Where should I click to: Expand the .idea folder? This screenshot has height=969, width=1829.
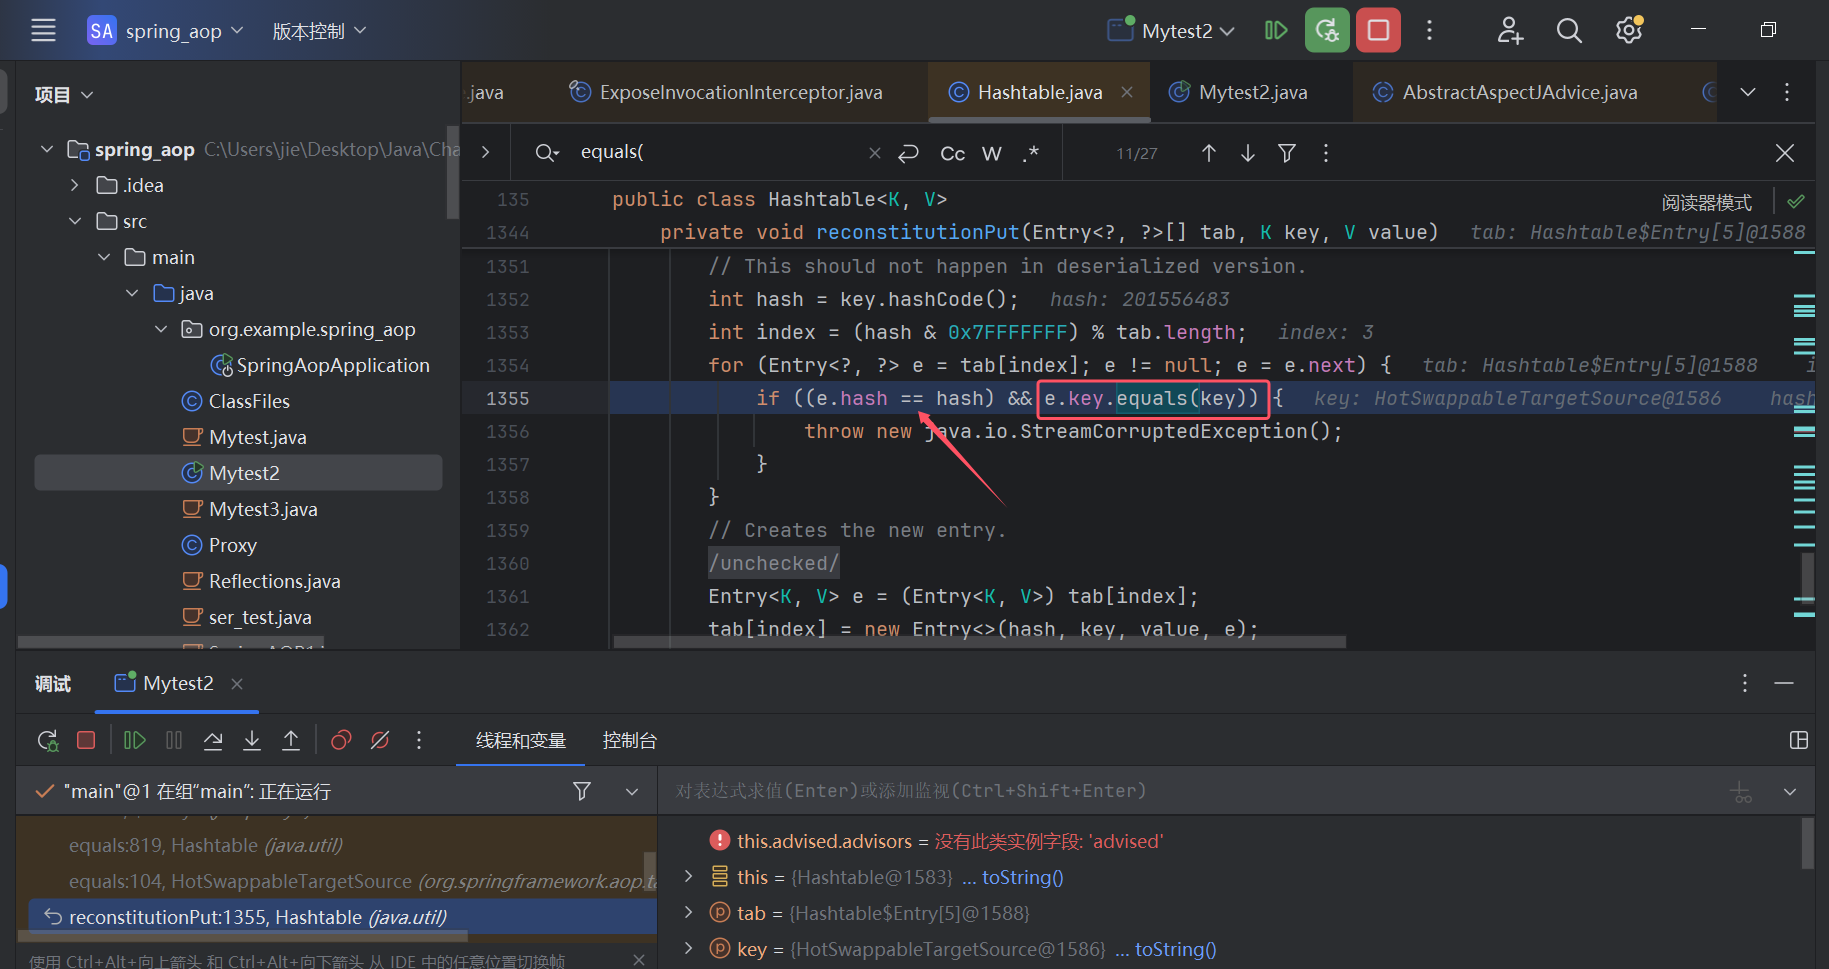pyautogui.click(x=75, y=185)
